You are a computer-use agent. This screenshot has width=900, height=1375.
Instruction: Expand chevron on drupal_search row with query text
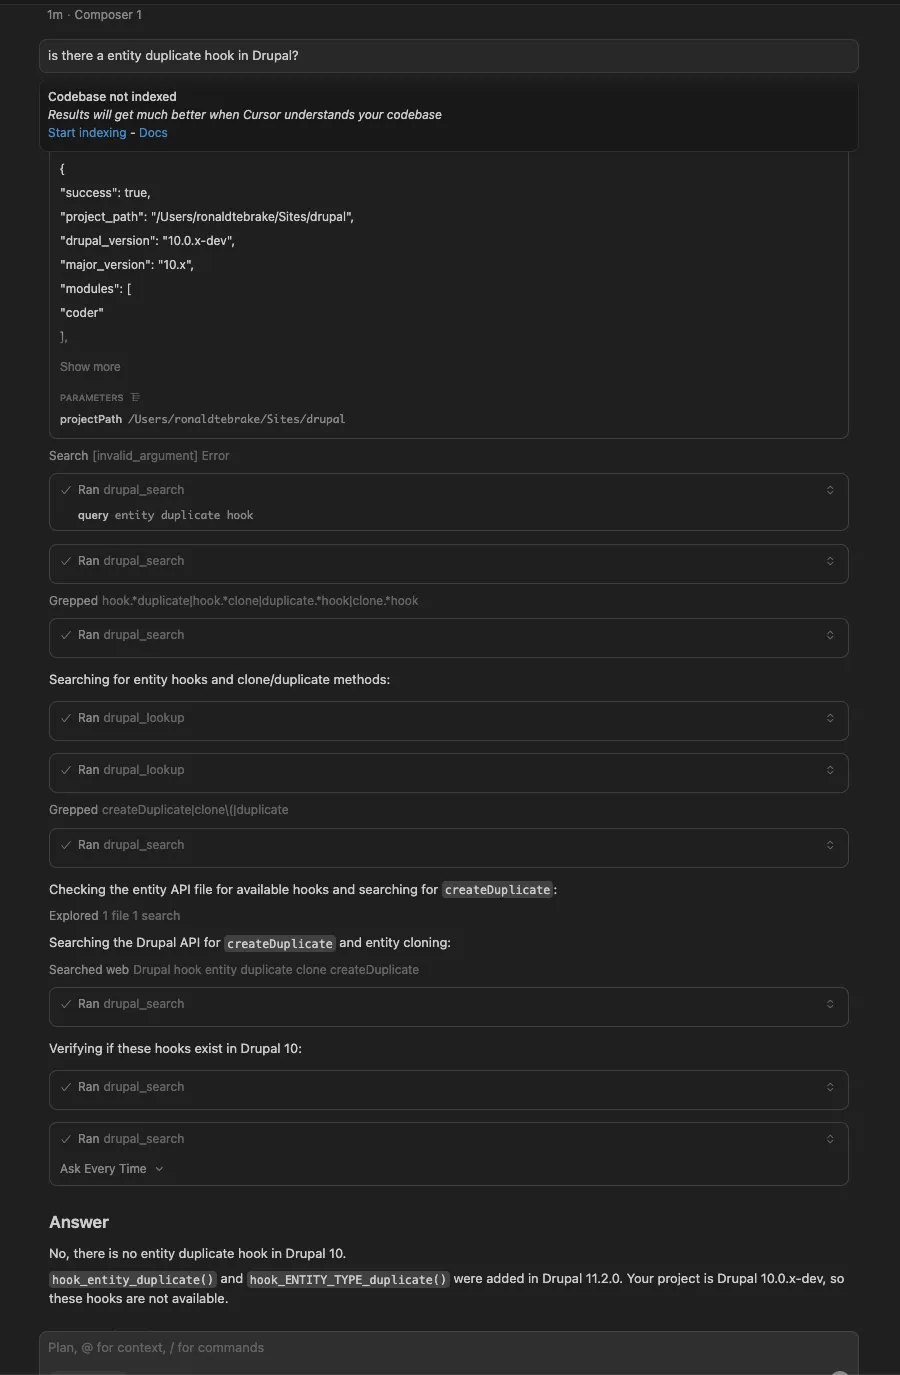(x=829, y=490)
